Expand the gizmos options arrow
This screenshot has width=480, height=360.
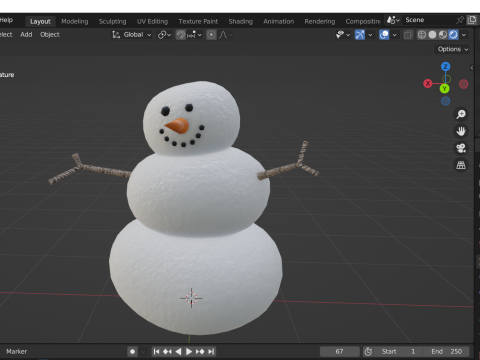[370, 35]
